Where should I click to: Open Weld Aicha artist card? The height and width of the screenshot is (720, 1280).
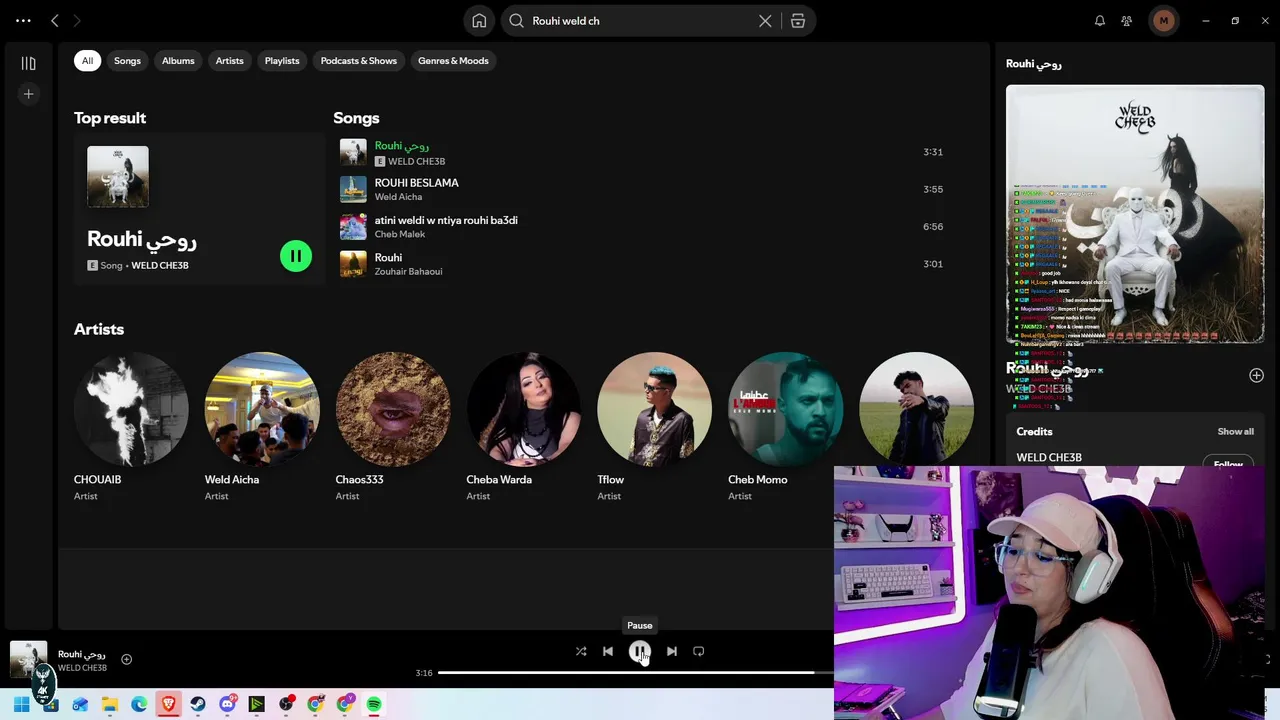(x=262, y=427)
